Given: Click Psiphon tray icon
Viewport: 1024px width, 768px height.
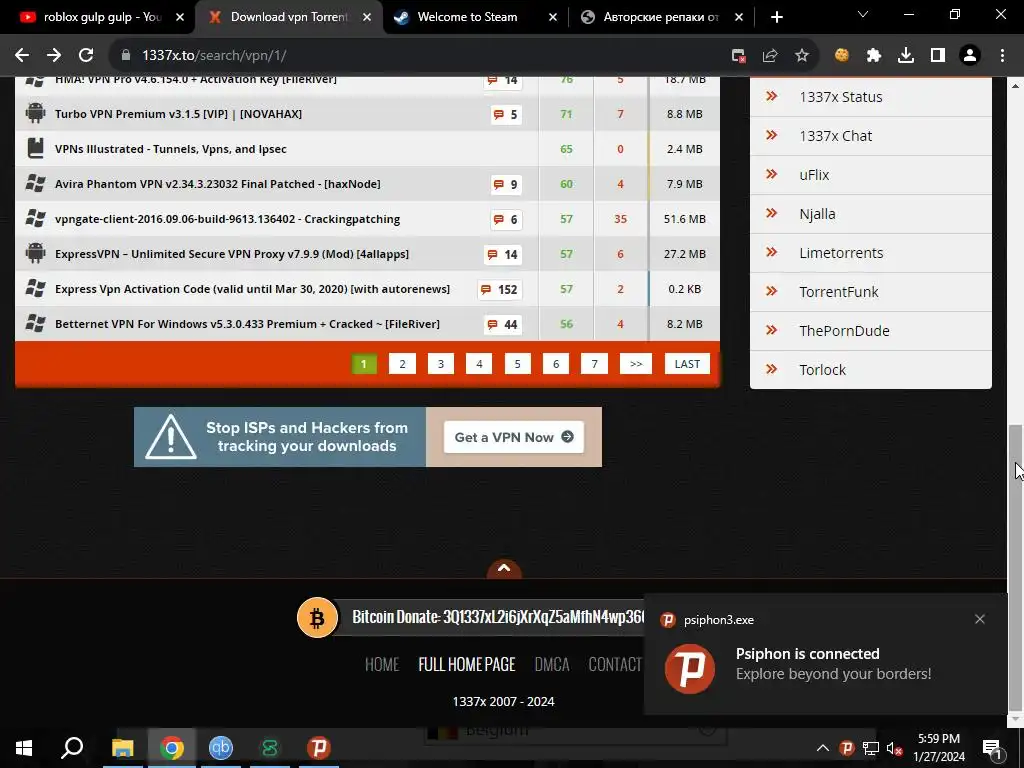Looking at the screenshot, I should click(846, 748).
